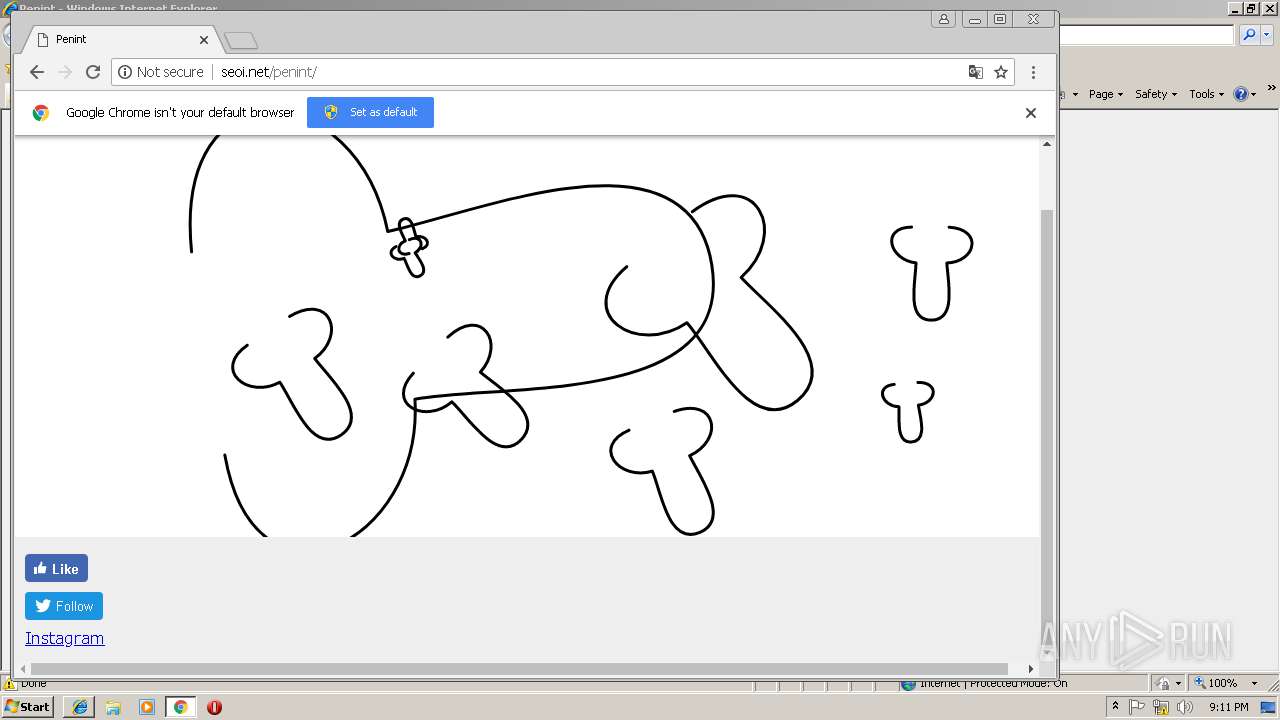Open the Translate this page icon
The height and width of the screenshot is (720, 1280).
pos(976,72)
